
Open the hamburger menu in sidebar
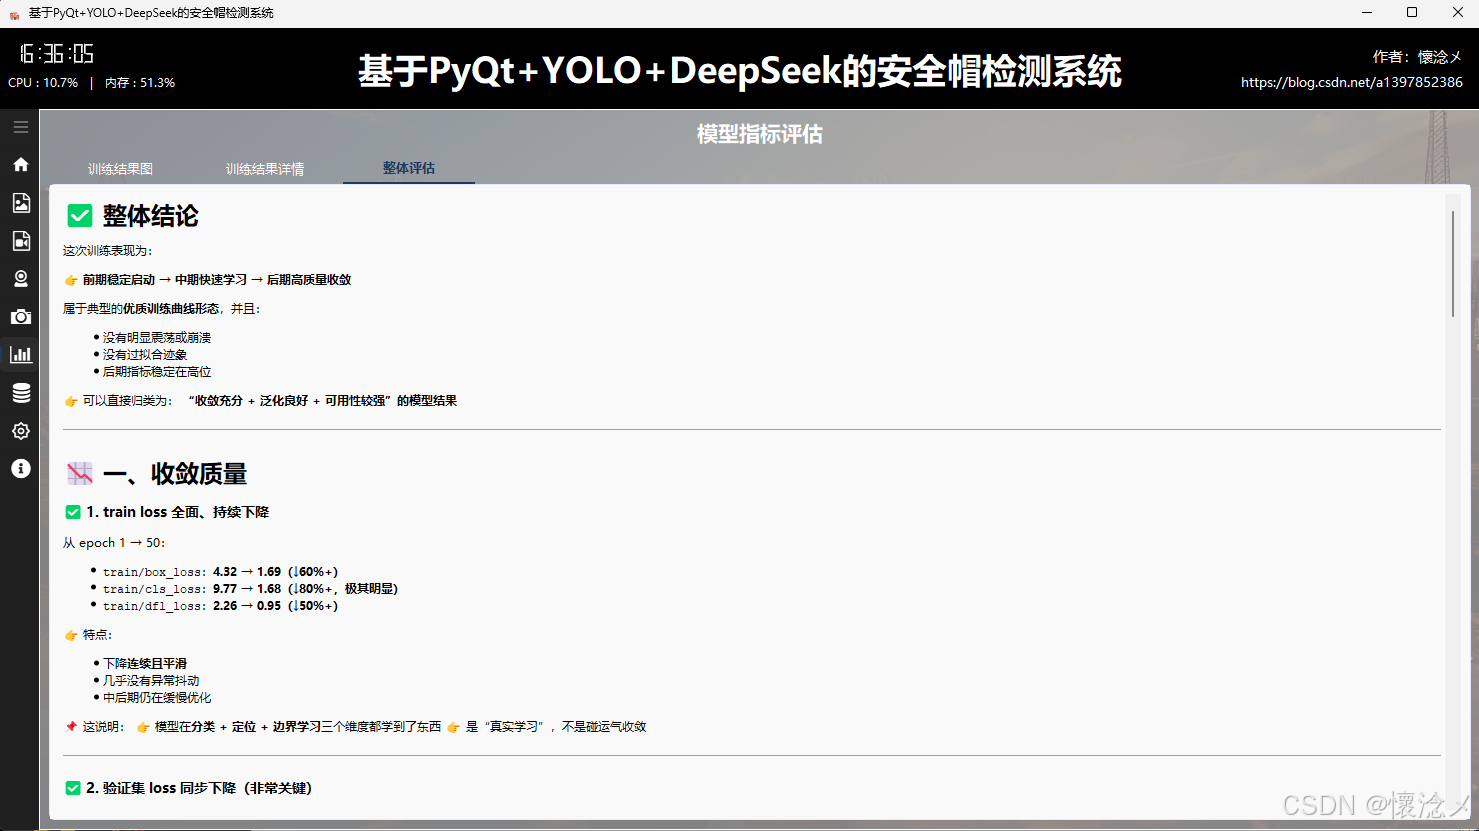coord(20,127)
